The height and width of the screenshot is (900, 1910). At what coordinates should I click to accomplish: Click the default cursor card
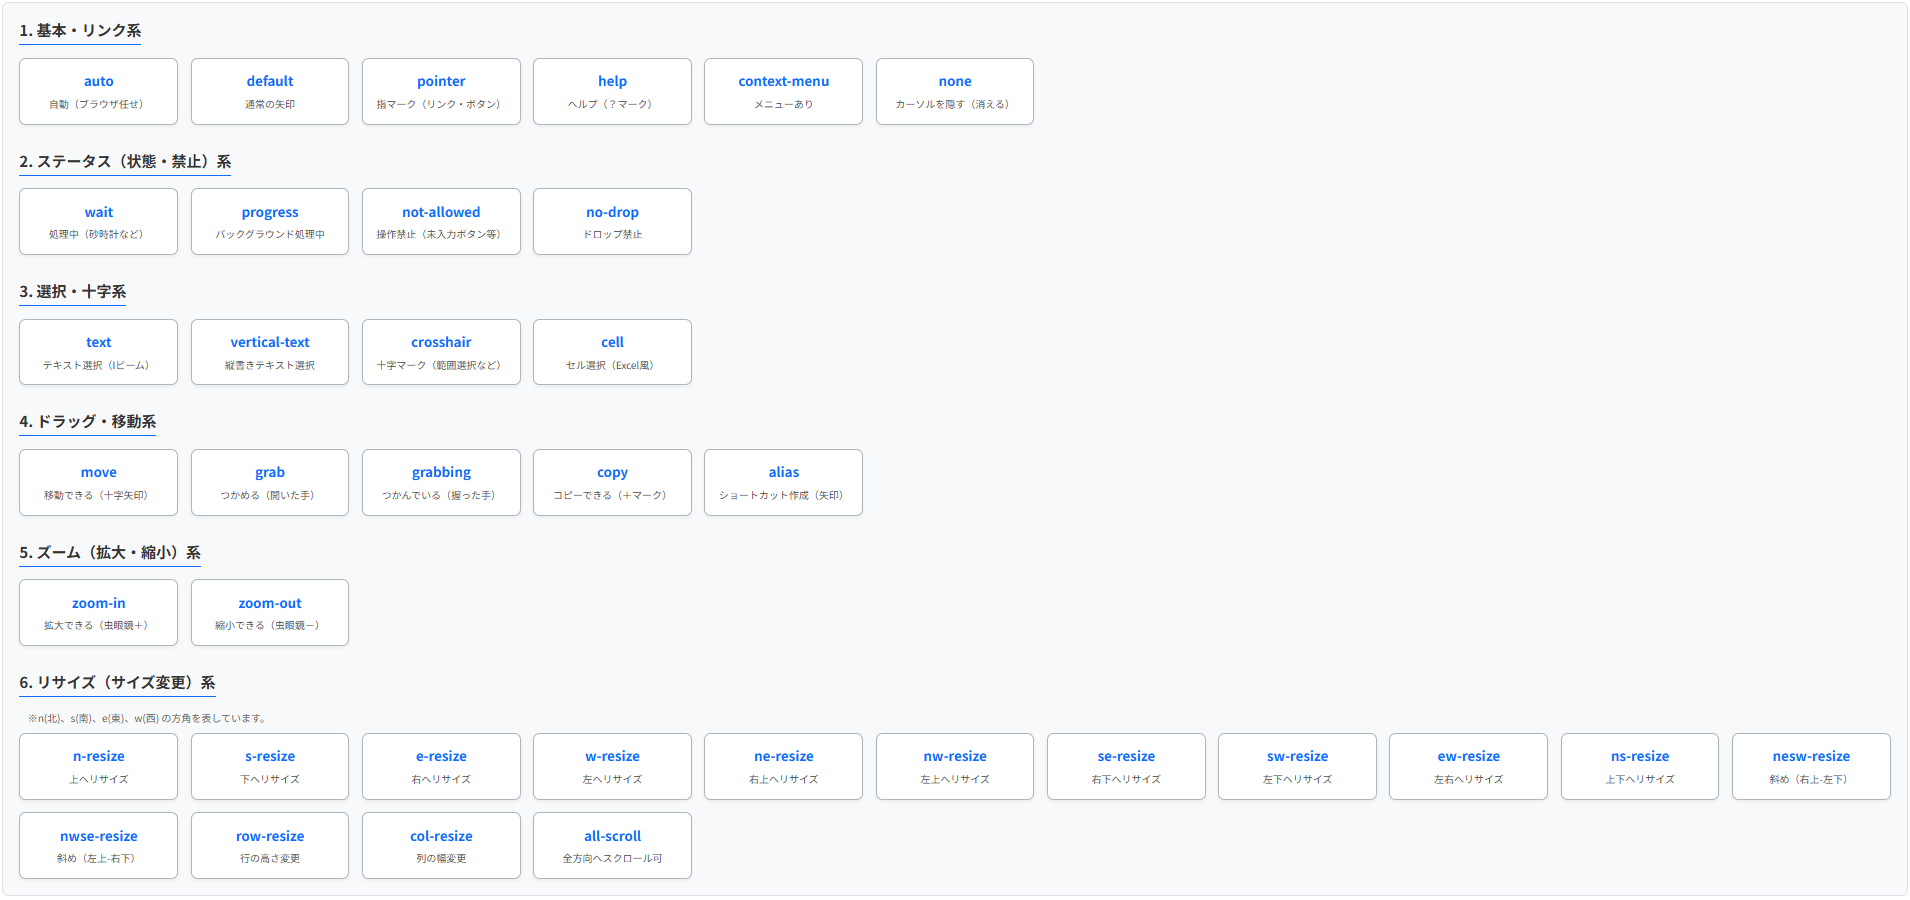pos(269,91)
